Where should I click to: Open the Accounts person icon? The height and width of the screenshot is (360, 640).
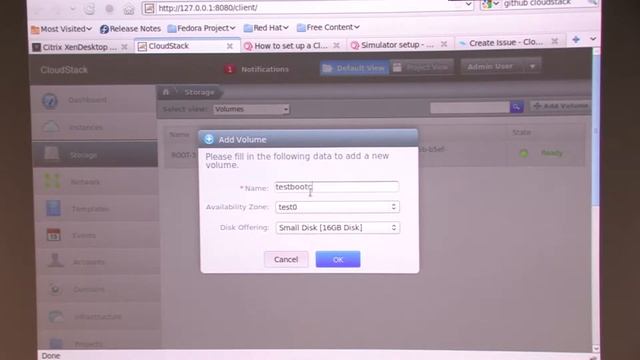tap(55, 261)
